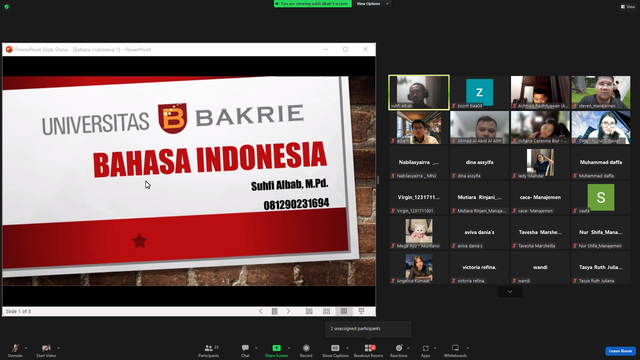
Task: Click the green Share Screen icon
Action: [276, 348]
